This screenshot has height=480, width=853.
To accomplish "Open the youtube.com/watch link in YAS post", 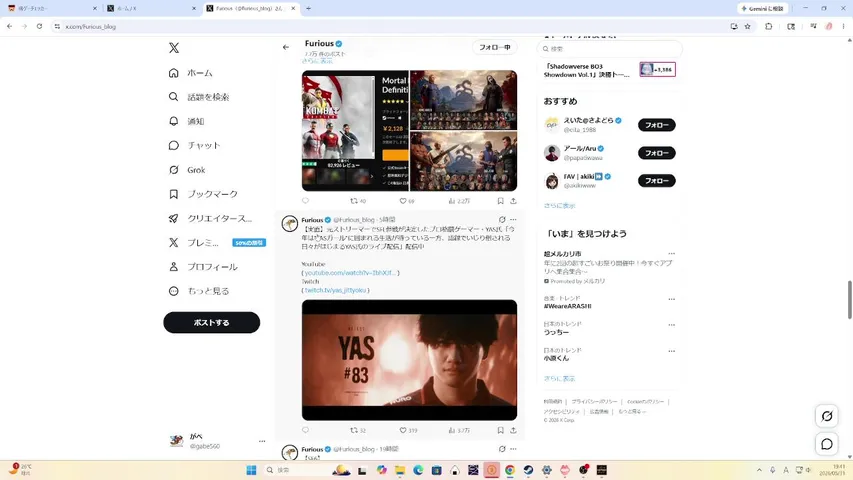I will click(x=350, y=273).
